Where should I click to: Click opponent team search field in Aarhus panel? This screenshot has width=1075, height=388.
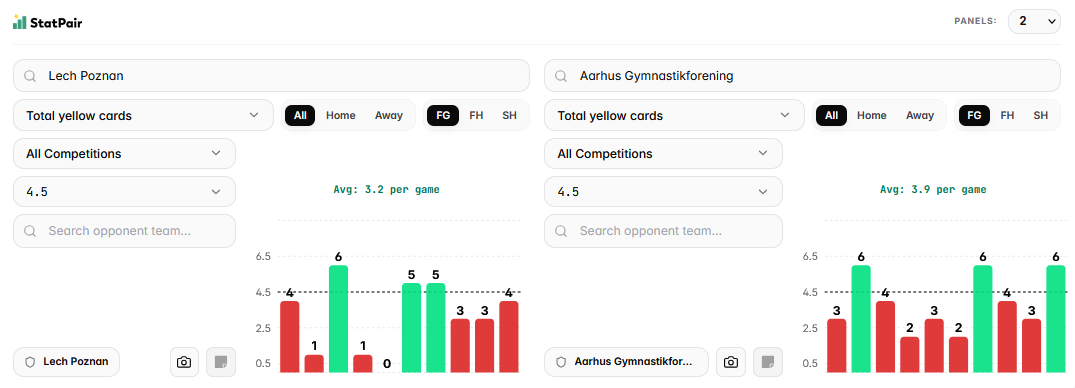coord(664,231)
